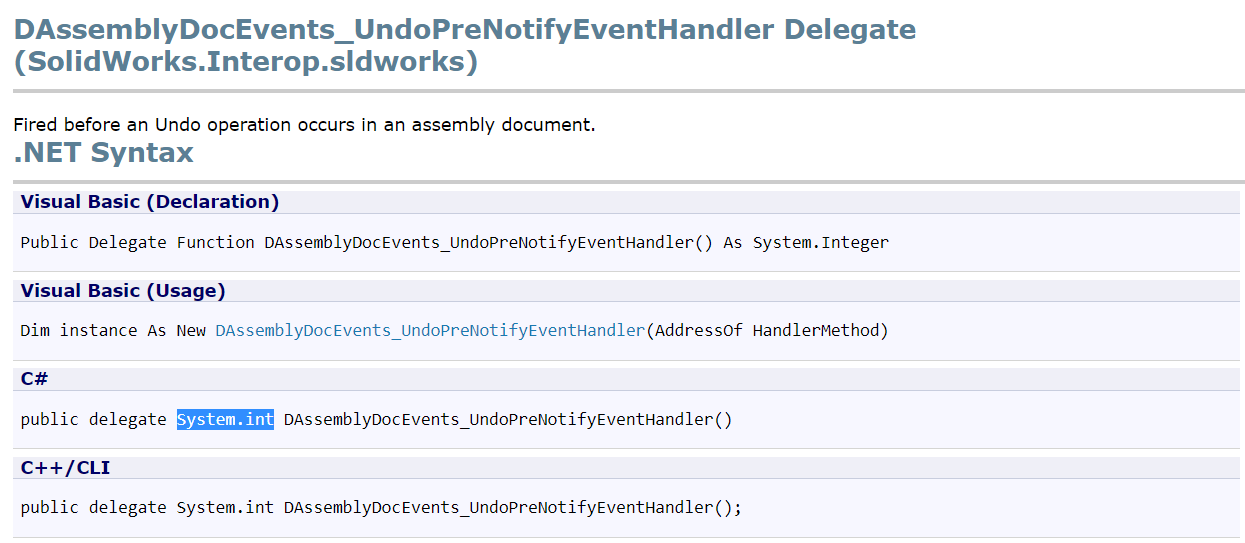The height and width of the screenshot is (543, 1245).
Task: Click 'public delegate' in the C++/CLI code line
Action: coord(93,507)
